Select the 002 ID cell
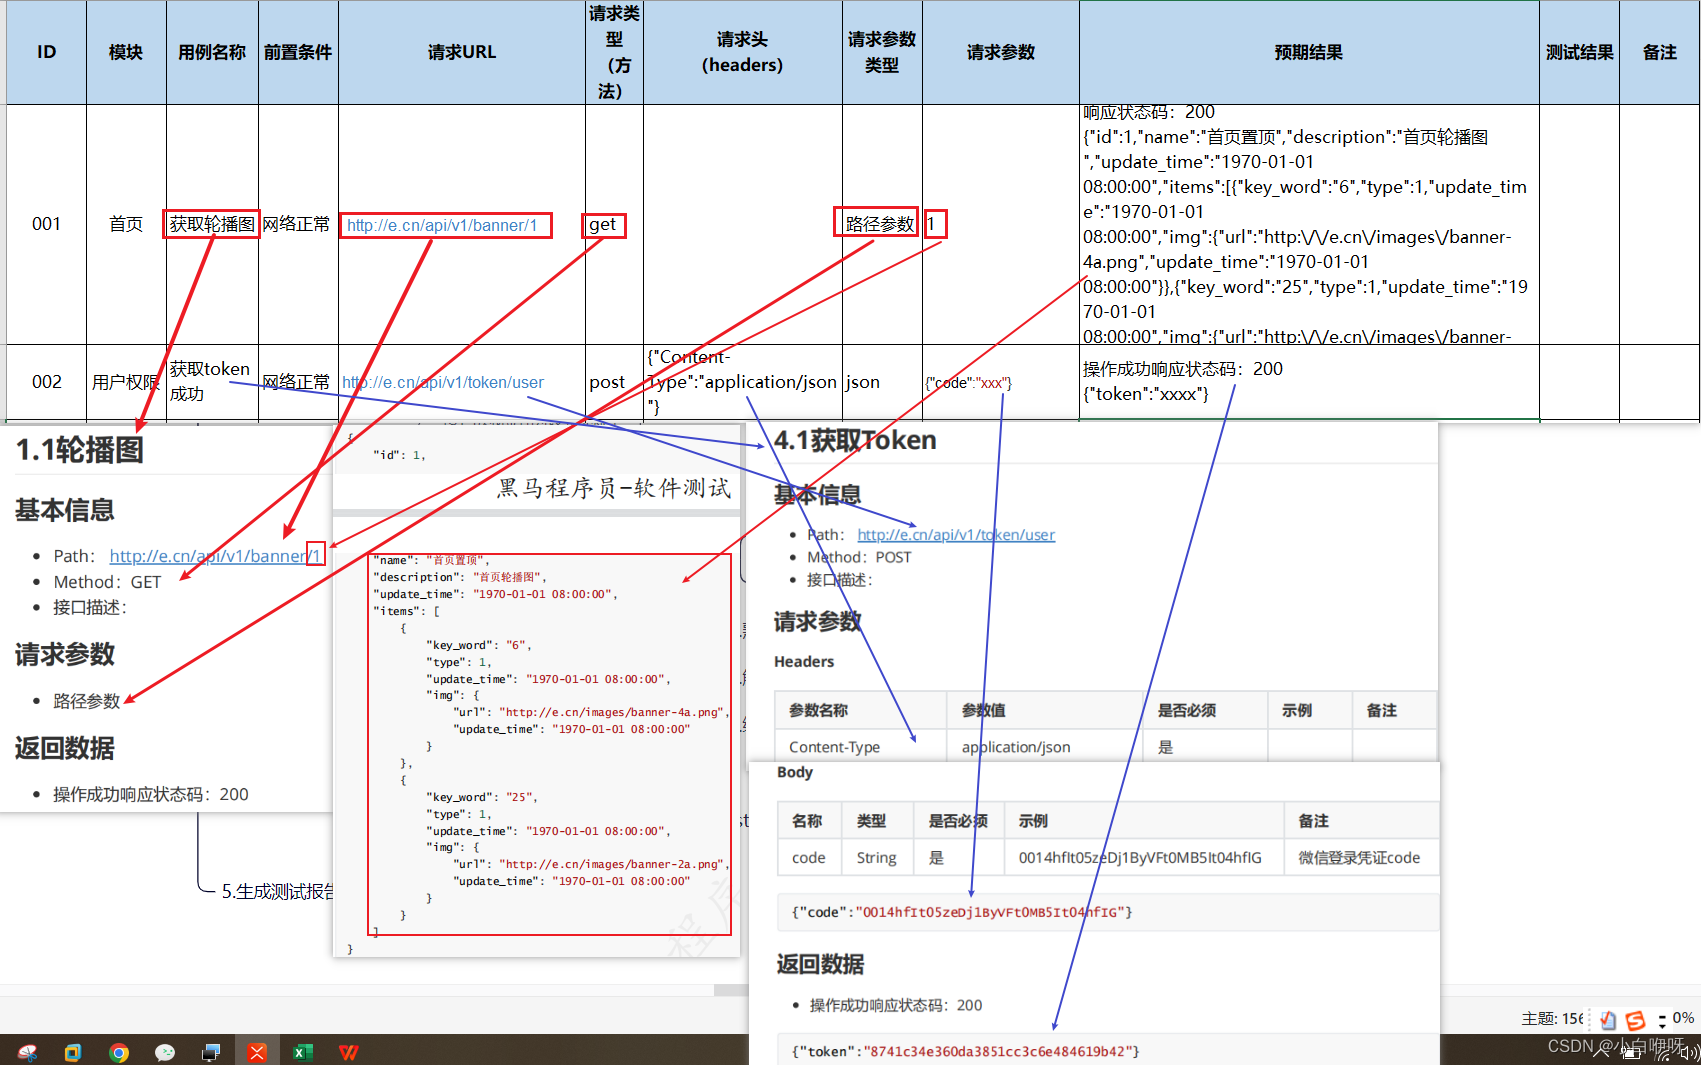The width and height of the screenshot is (1701, 1065). 46,382
